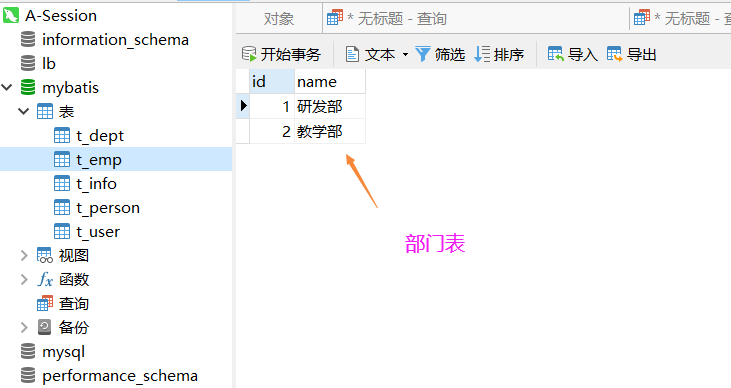Click the 教学部 cell
Image resolution: width=731 pixels, height=388 pixels.
tap(330, 131)
